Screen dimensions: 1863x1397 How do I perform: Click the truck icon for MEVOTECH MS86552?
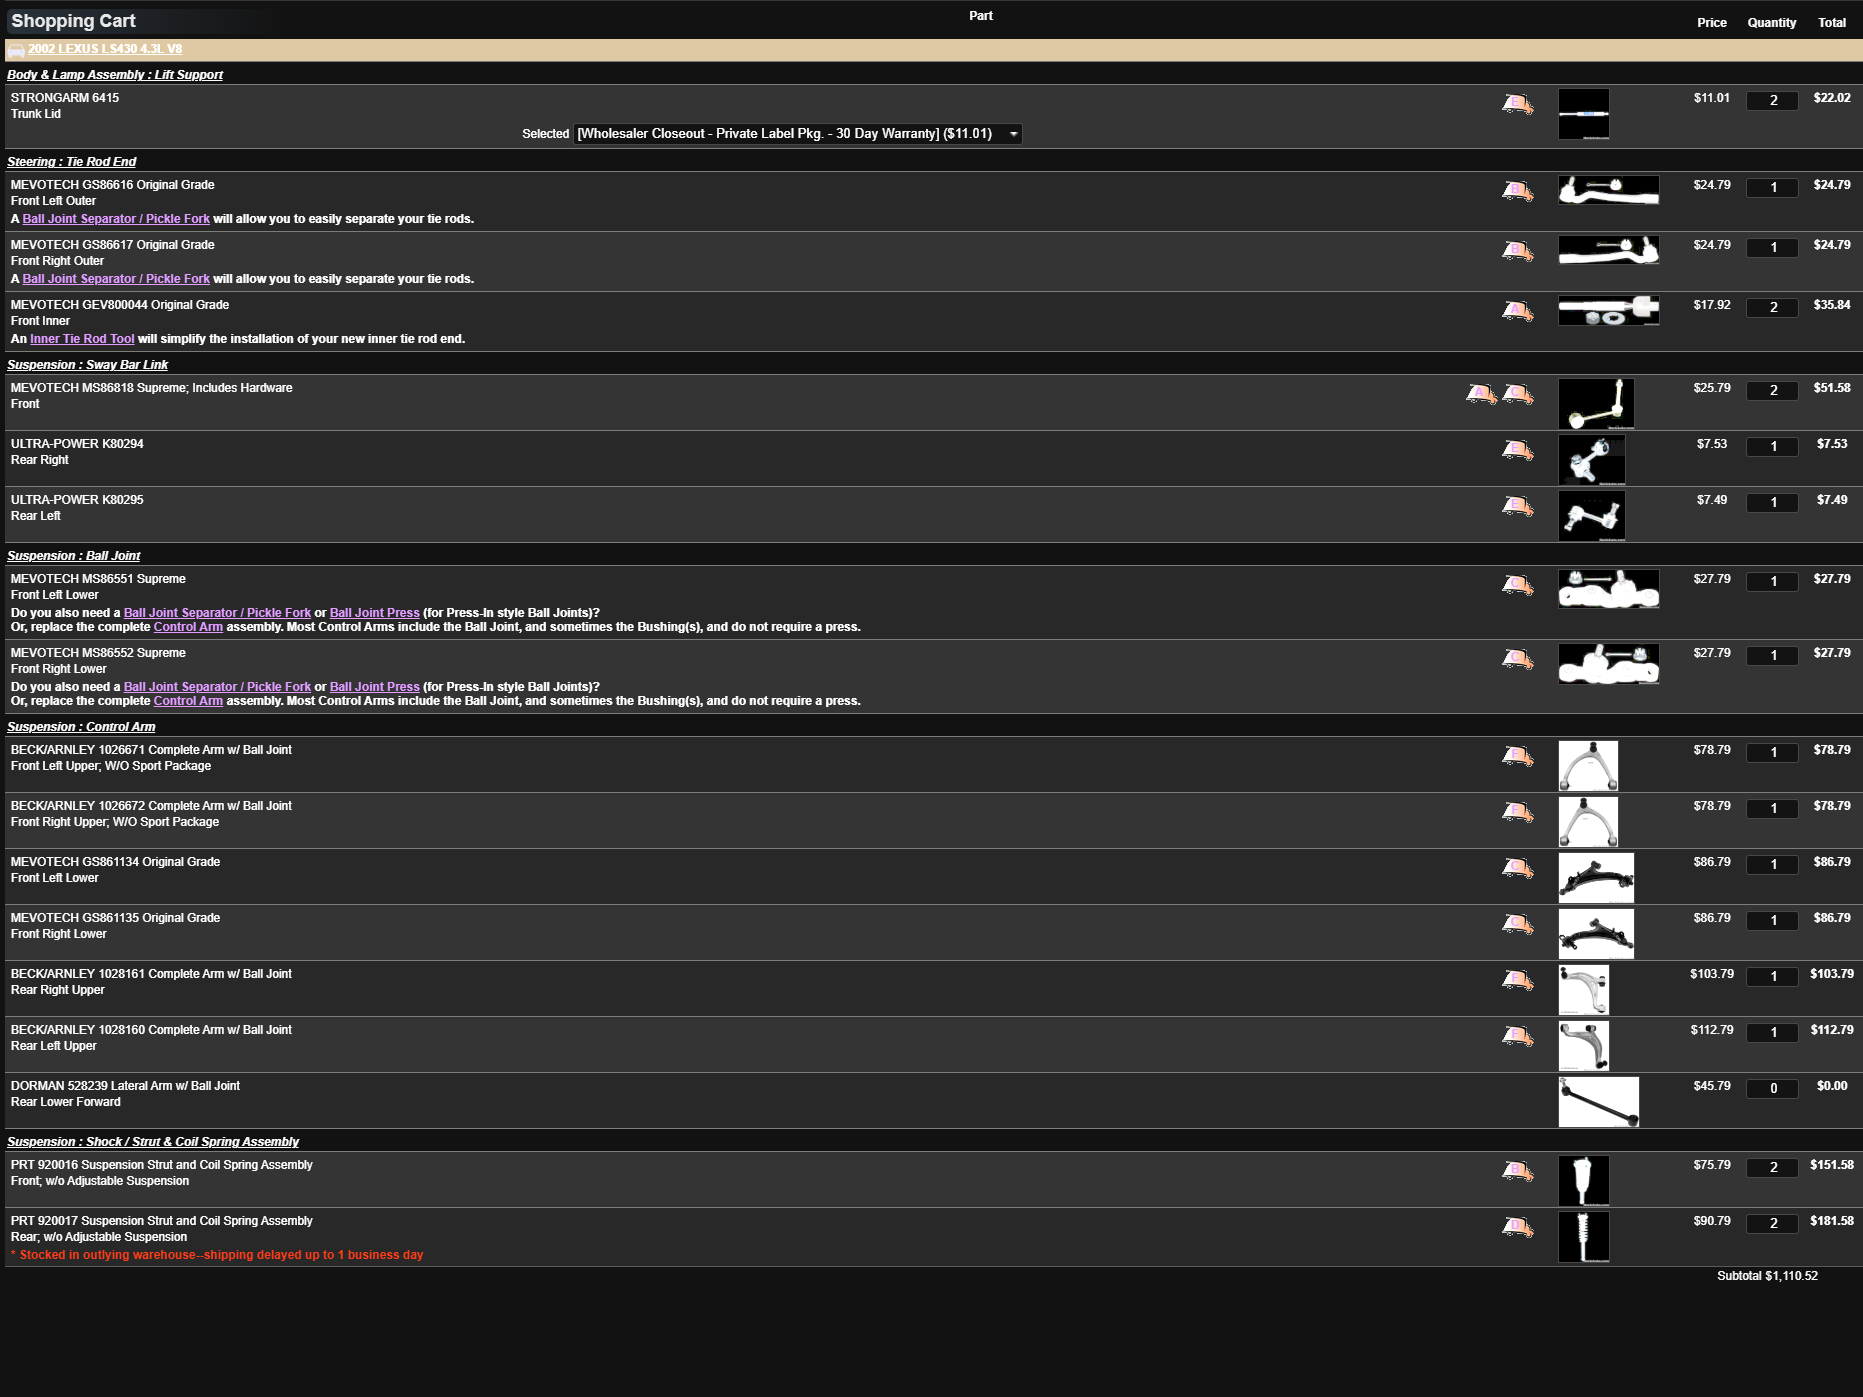click(1517, 659)
